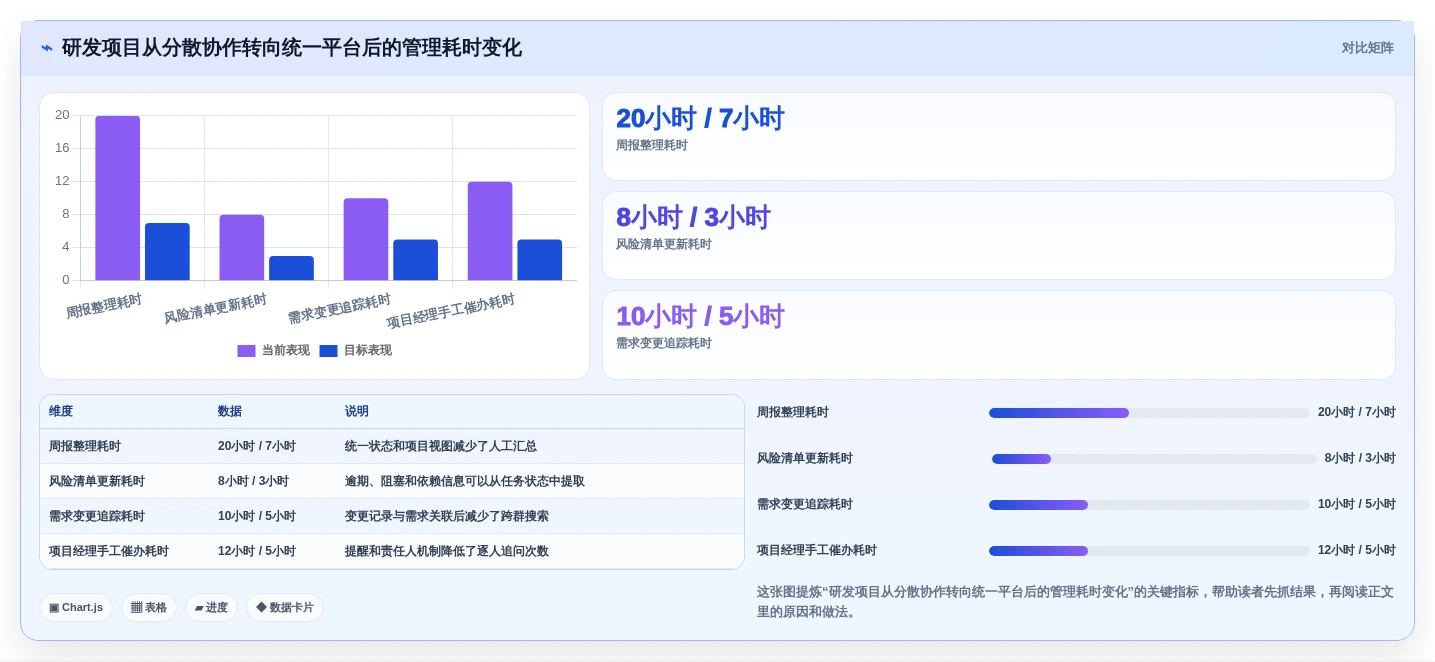This screenshot has height=662, width=1435.
Task: Click the 周报整理耗时 progress bar
Action: coord(1149,413)
